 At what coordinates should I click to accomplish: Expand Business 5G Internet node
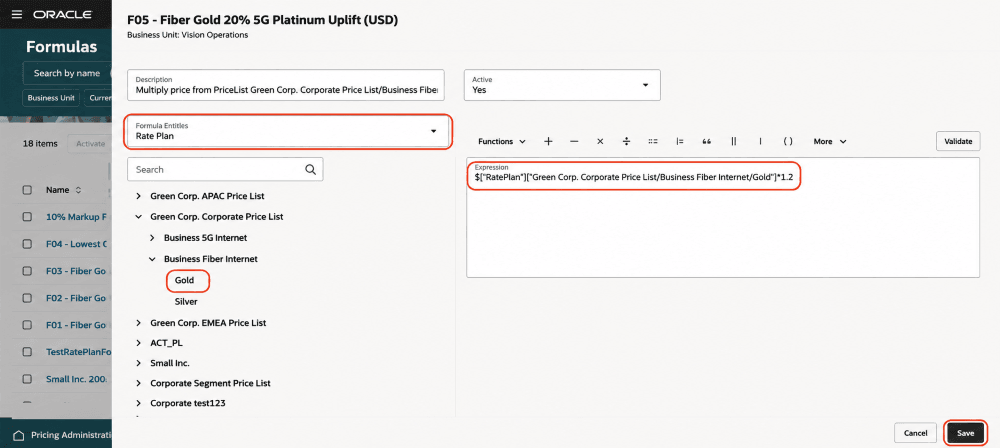(152, 237)
